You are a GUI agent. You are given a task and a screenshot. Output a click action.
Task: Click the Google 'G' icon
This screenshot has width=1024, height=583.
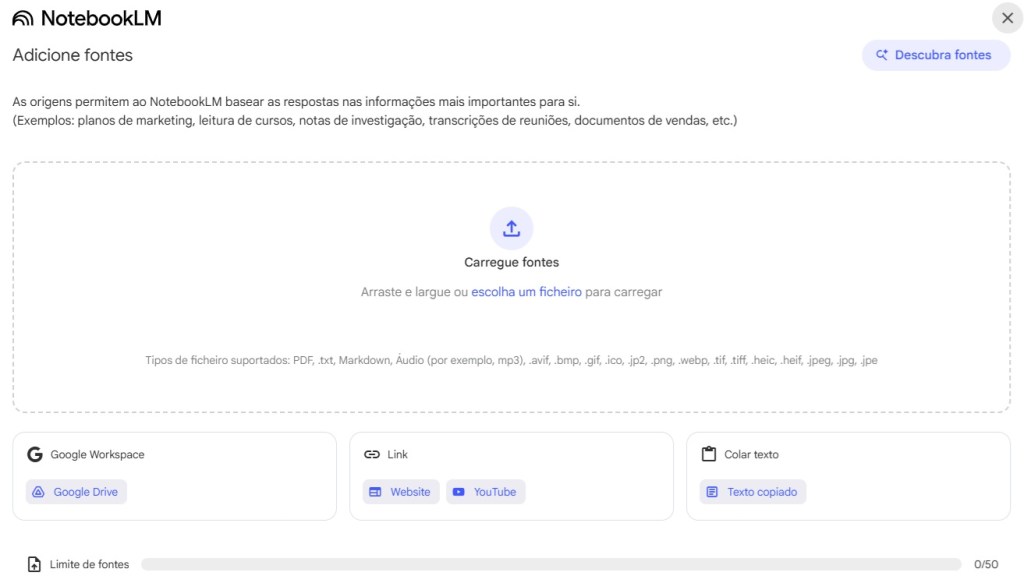(35, 454)
